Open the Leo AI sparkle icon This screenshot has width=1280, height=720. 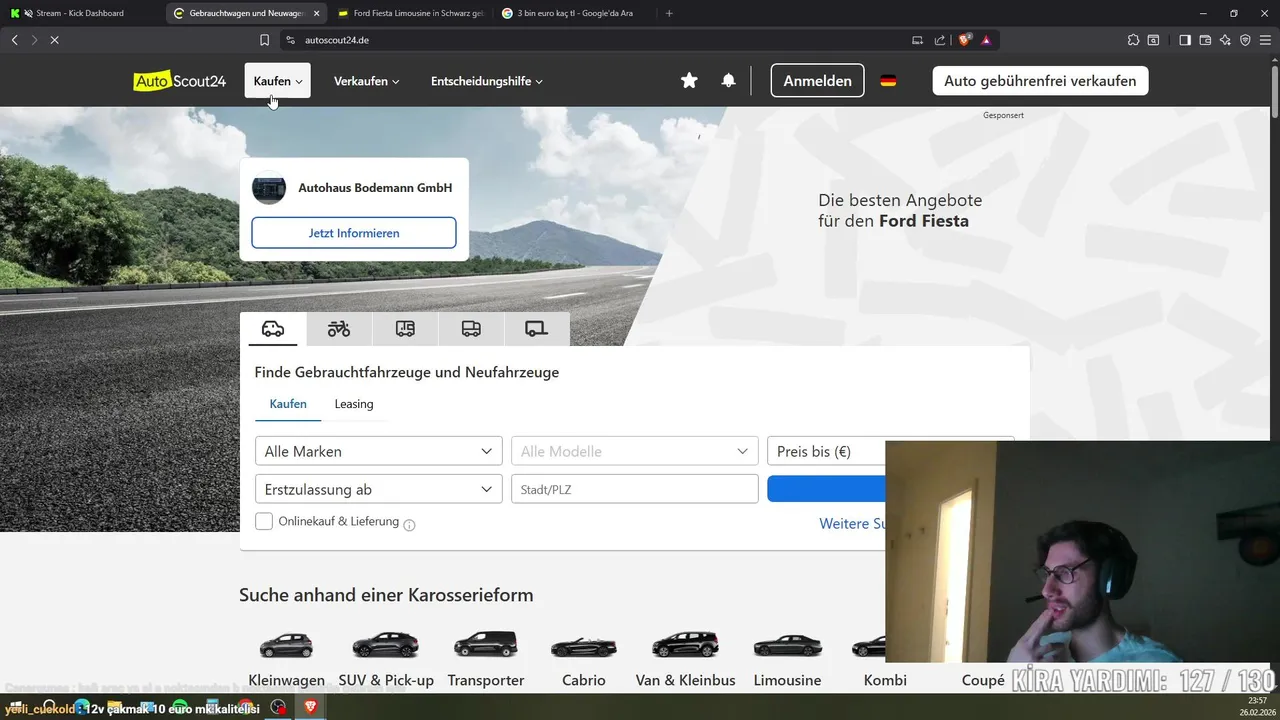(x=1225, y=40)
